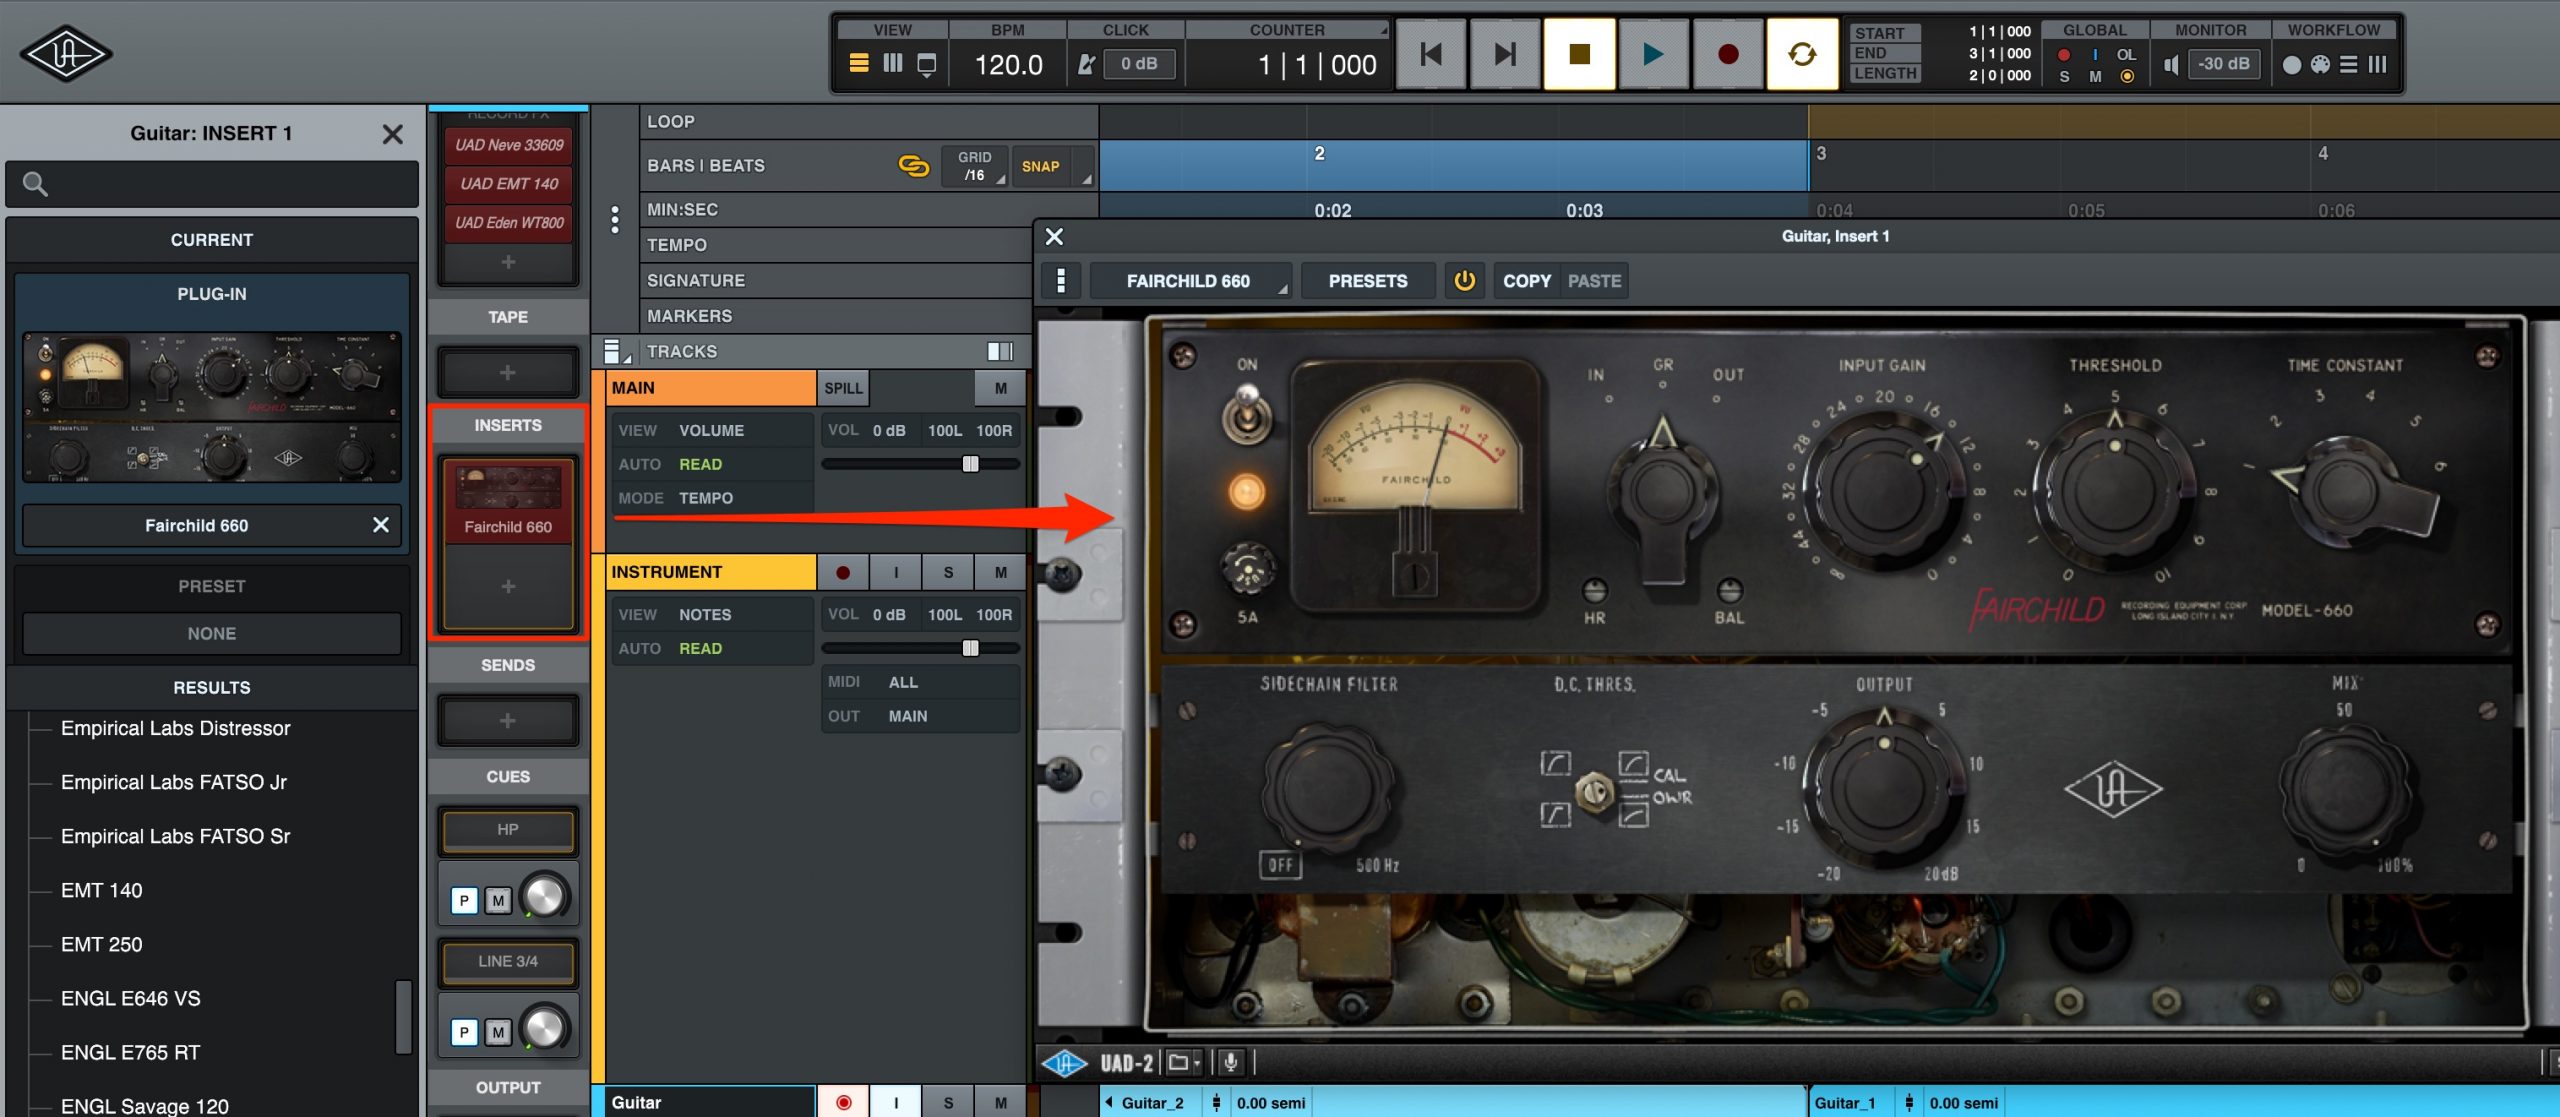
Task: Click the Fairchild OUTPUT knob
Action: (x=1883, y=790)
